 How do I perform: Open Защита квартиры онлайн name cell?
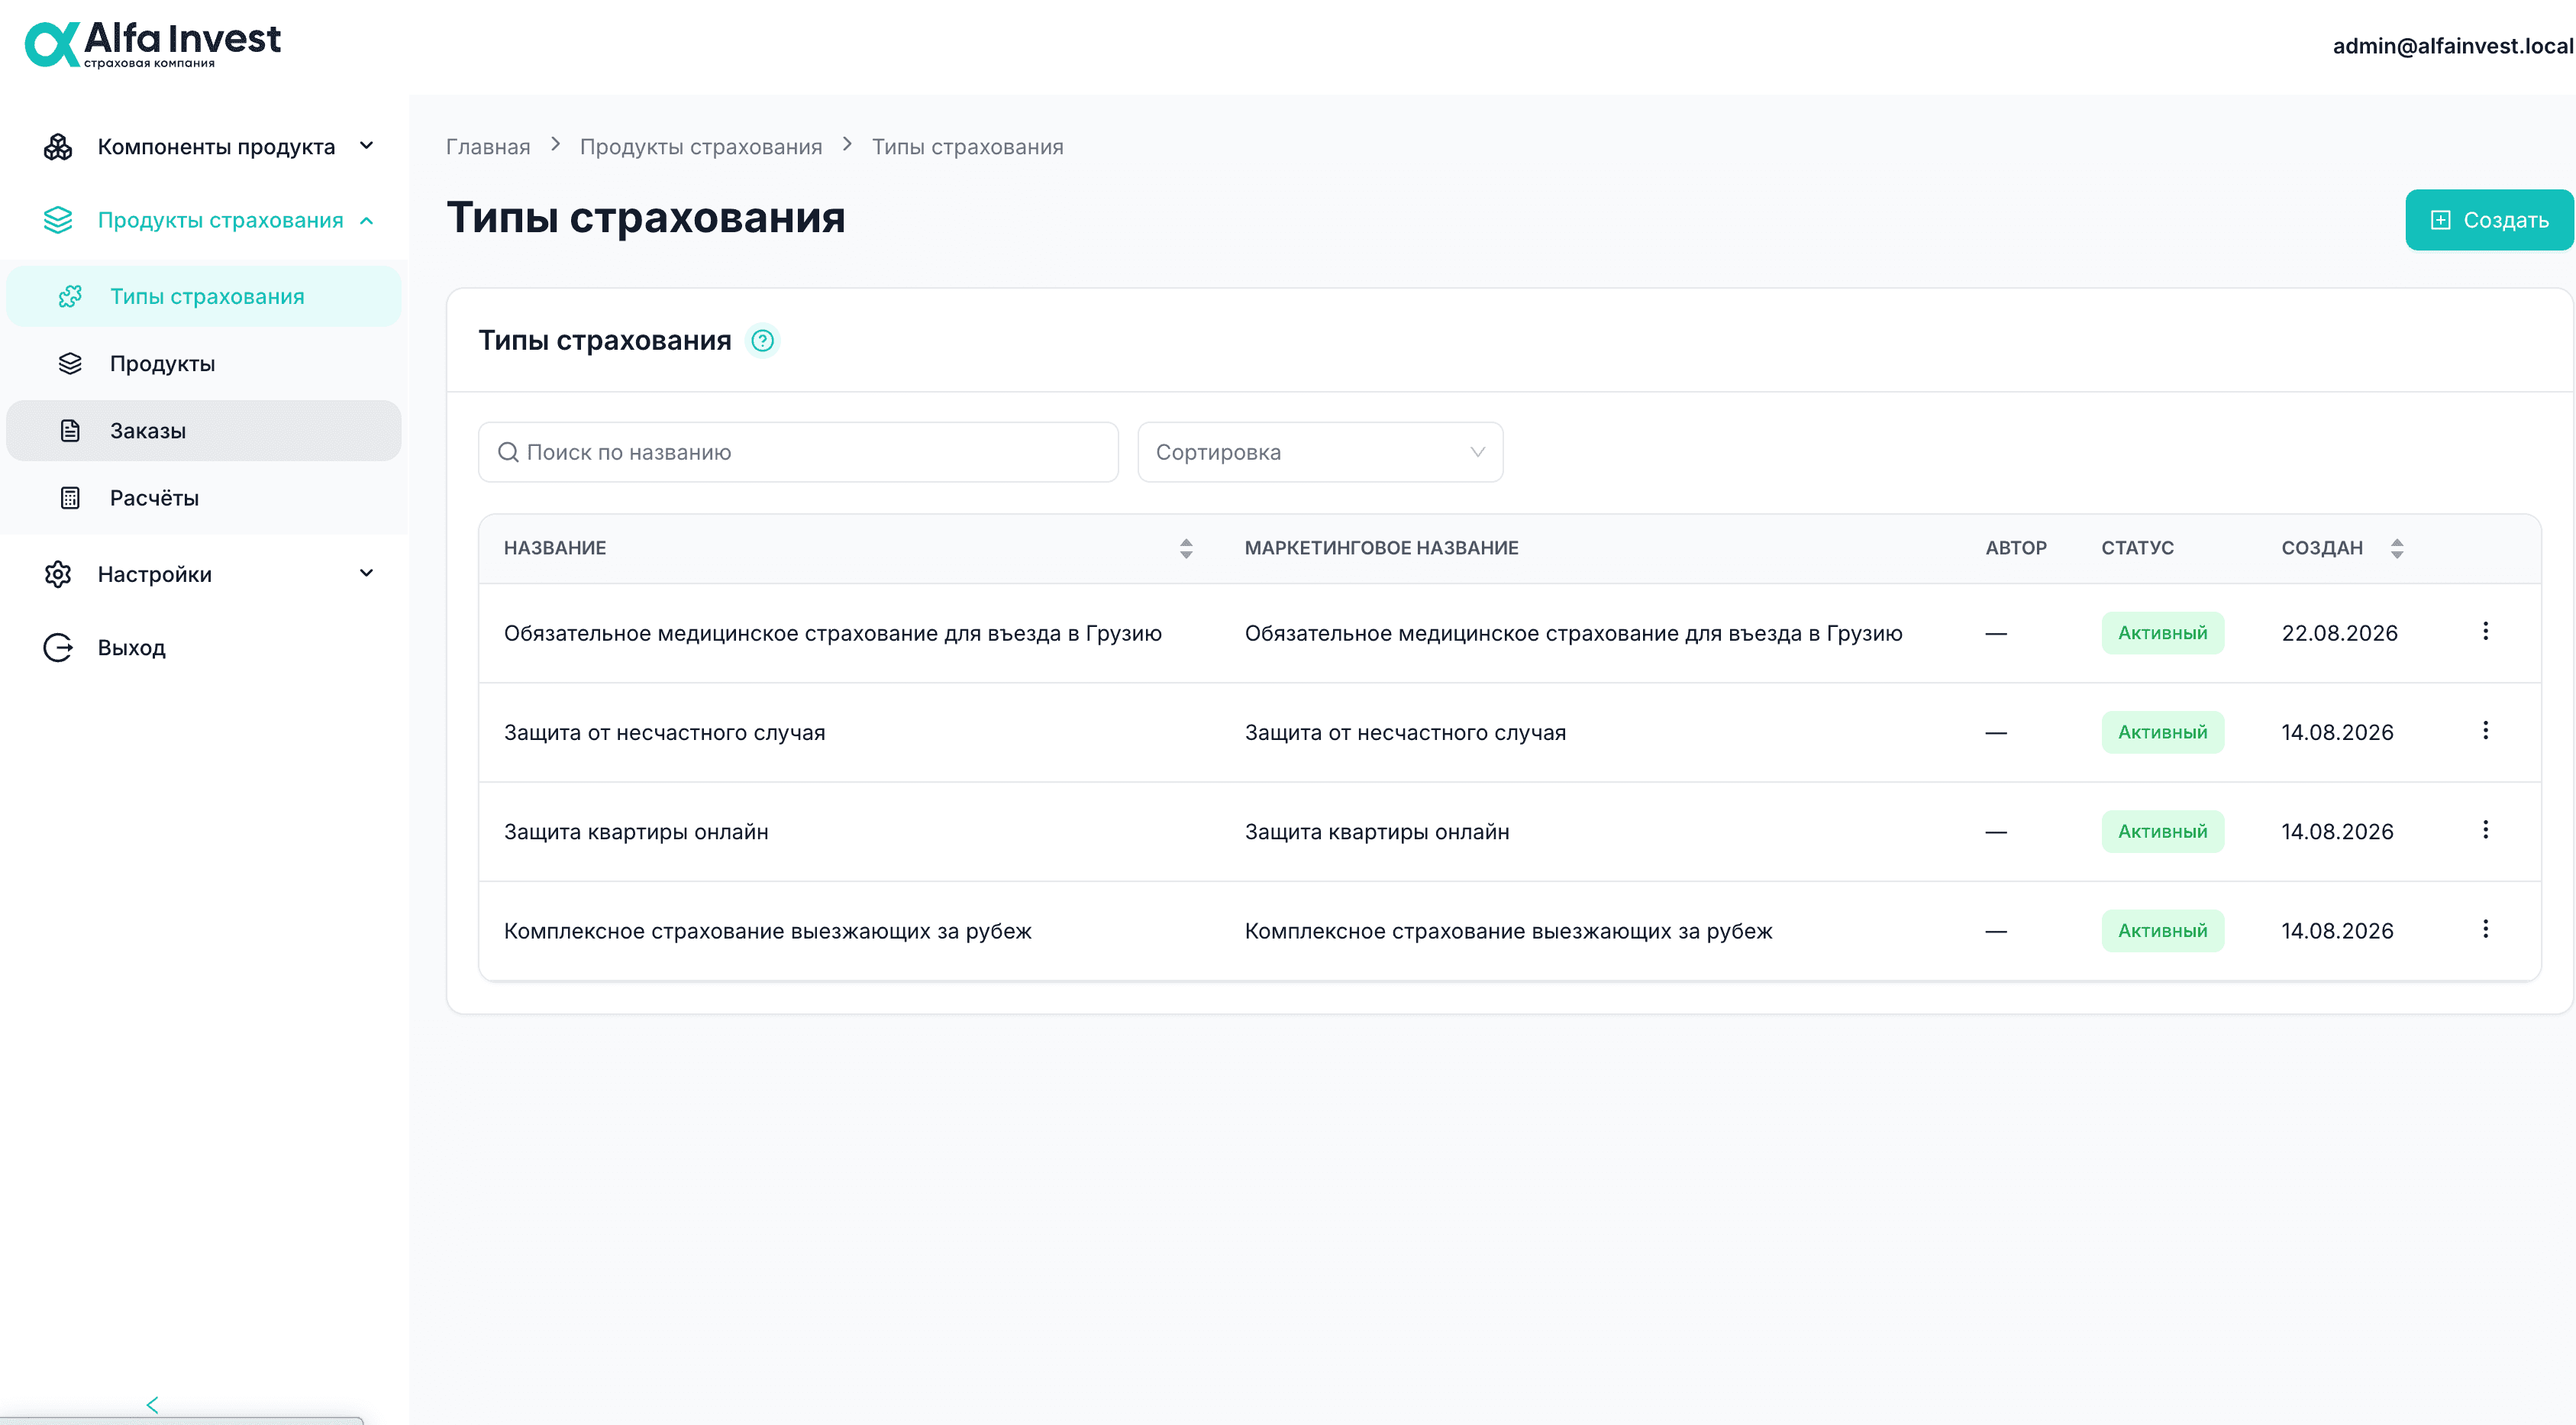[x=636, y=832]
